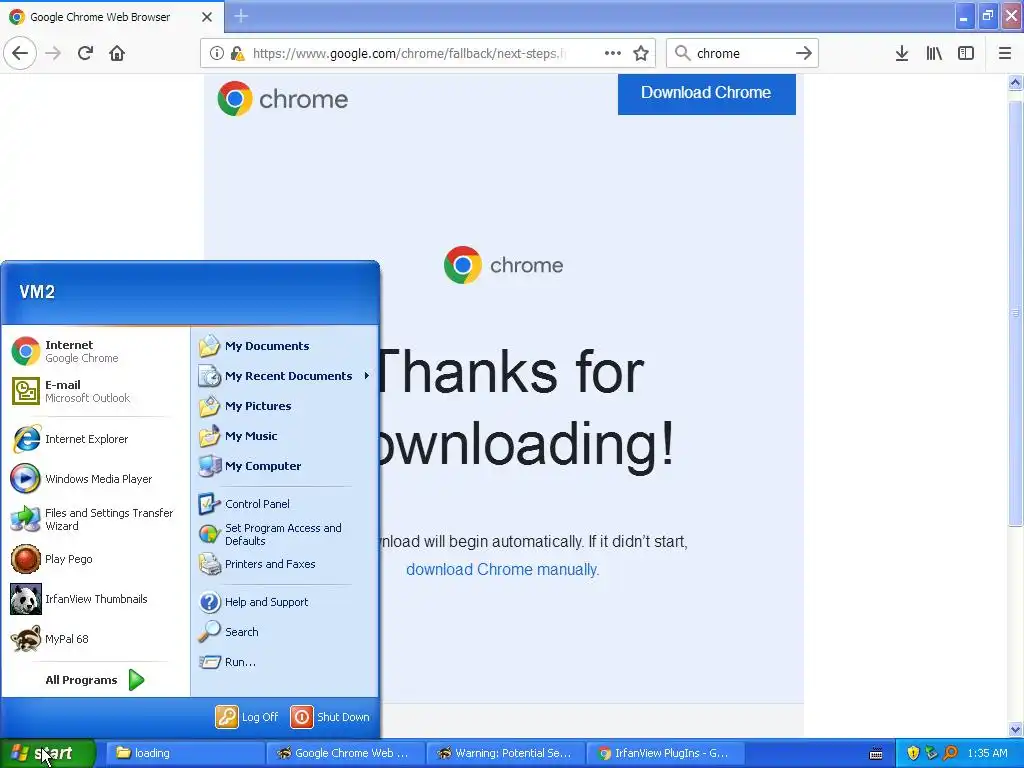
Task: Click the magnifier tray icon
Action: click(950, 753)
